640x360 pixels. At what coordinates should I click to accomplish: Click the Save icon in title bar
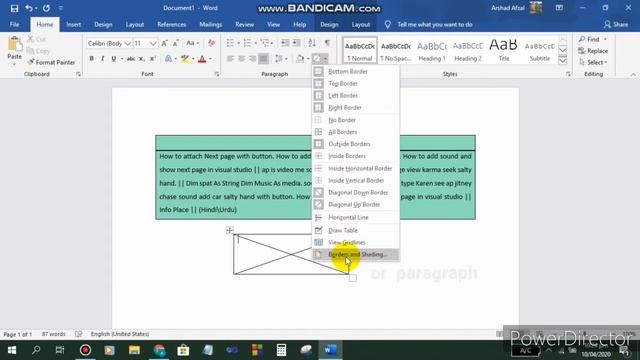pyautogui.click(x=14, y=8)
